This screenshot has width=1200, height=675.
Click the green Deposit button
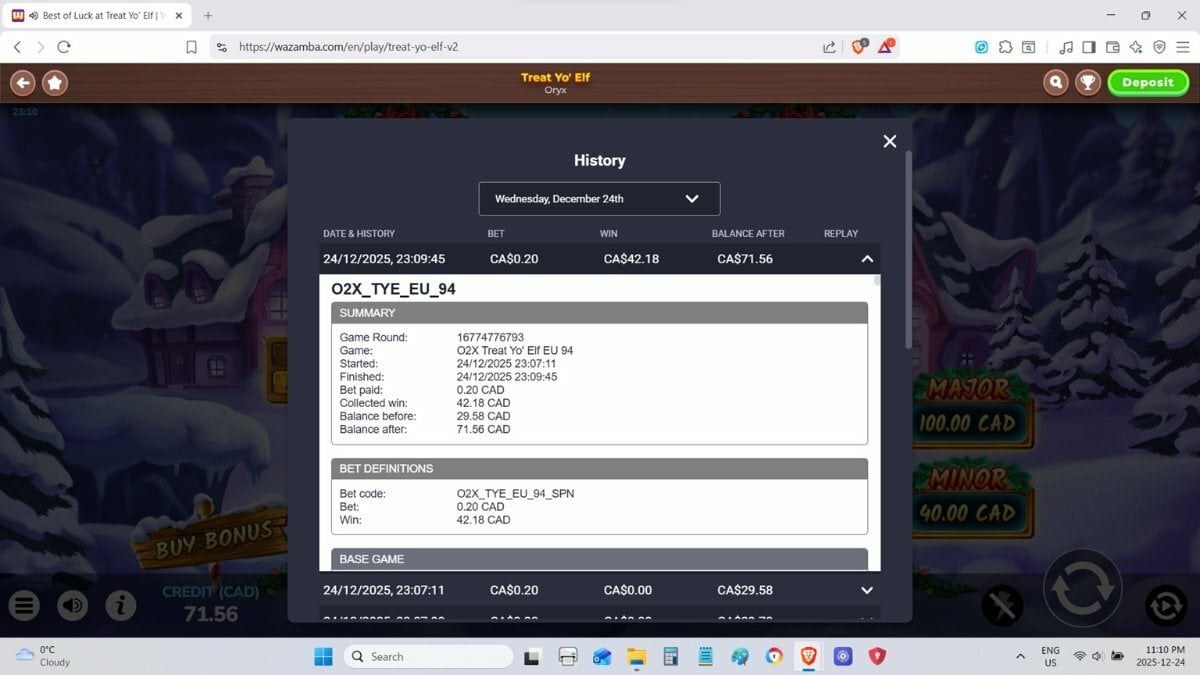(1147, 83)
